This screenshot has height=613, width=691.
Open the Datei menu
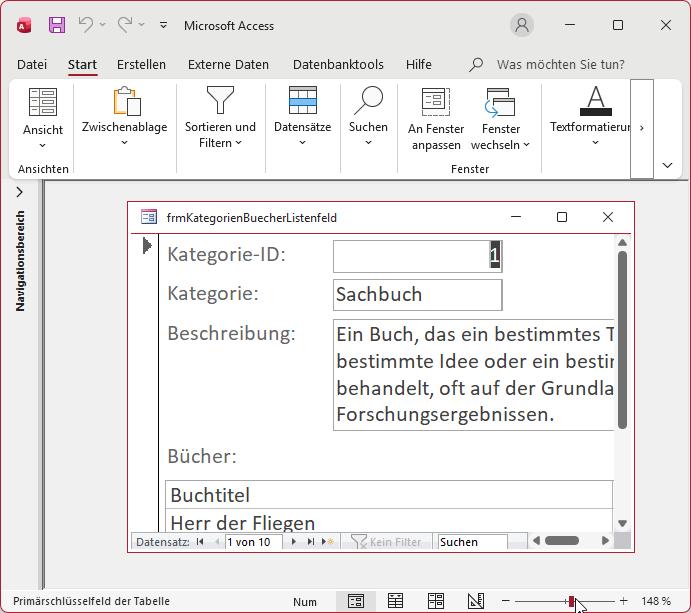point(32,64)
